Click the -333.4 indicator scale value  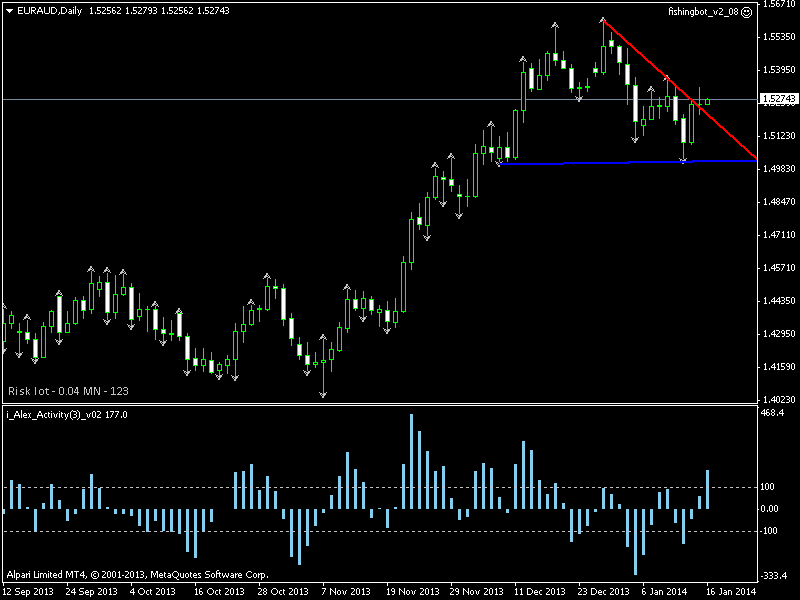pyautogui.click(x=773, y=576)
